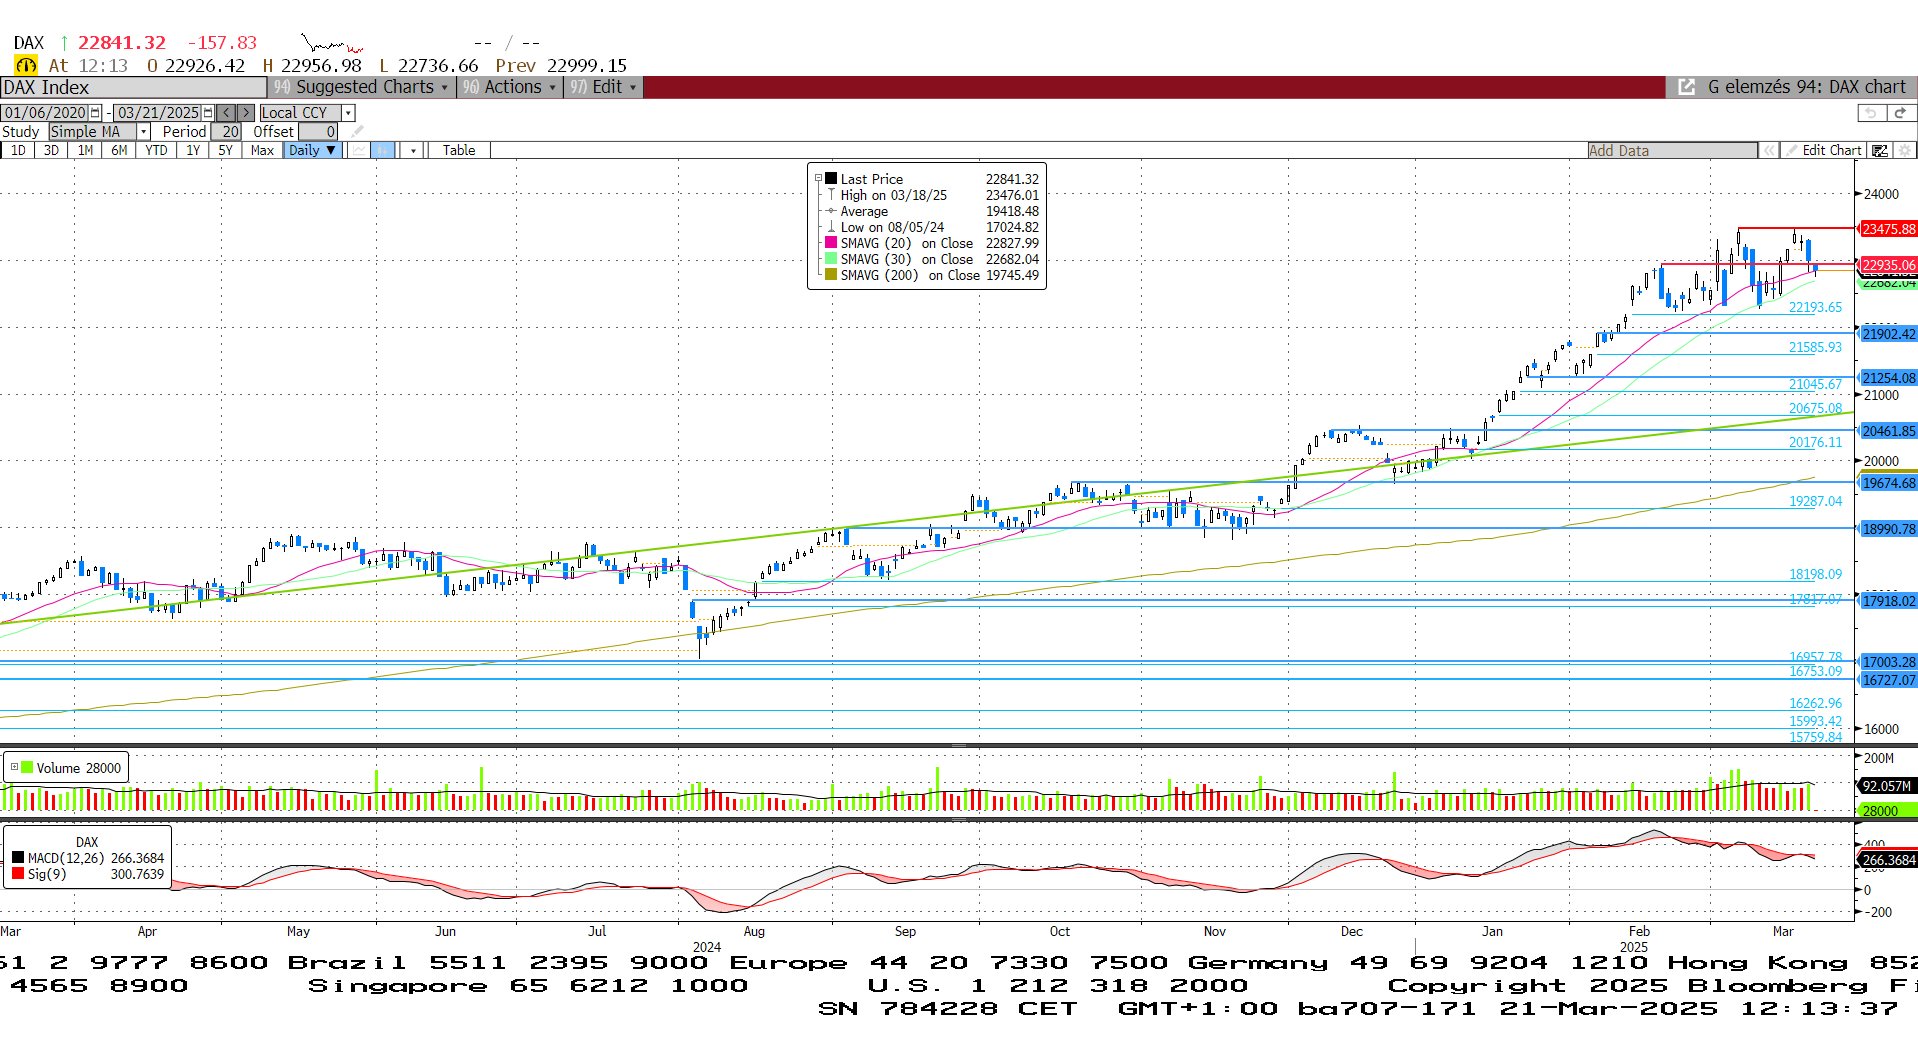Click the Low on 08/05/24 marker icon
Viewport: 1918px width, 1064px height.
831,227
